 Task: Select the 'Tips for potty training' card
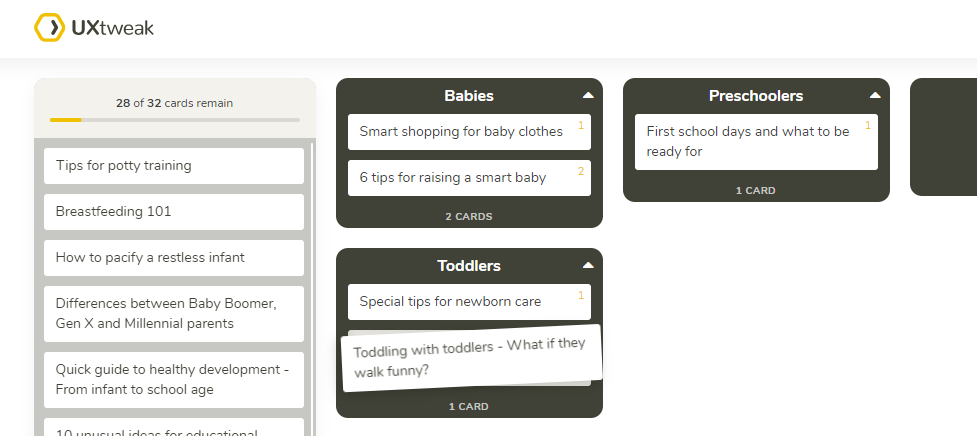point(174,166)
